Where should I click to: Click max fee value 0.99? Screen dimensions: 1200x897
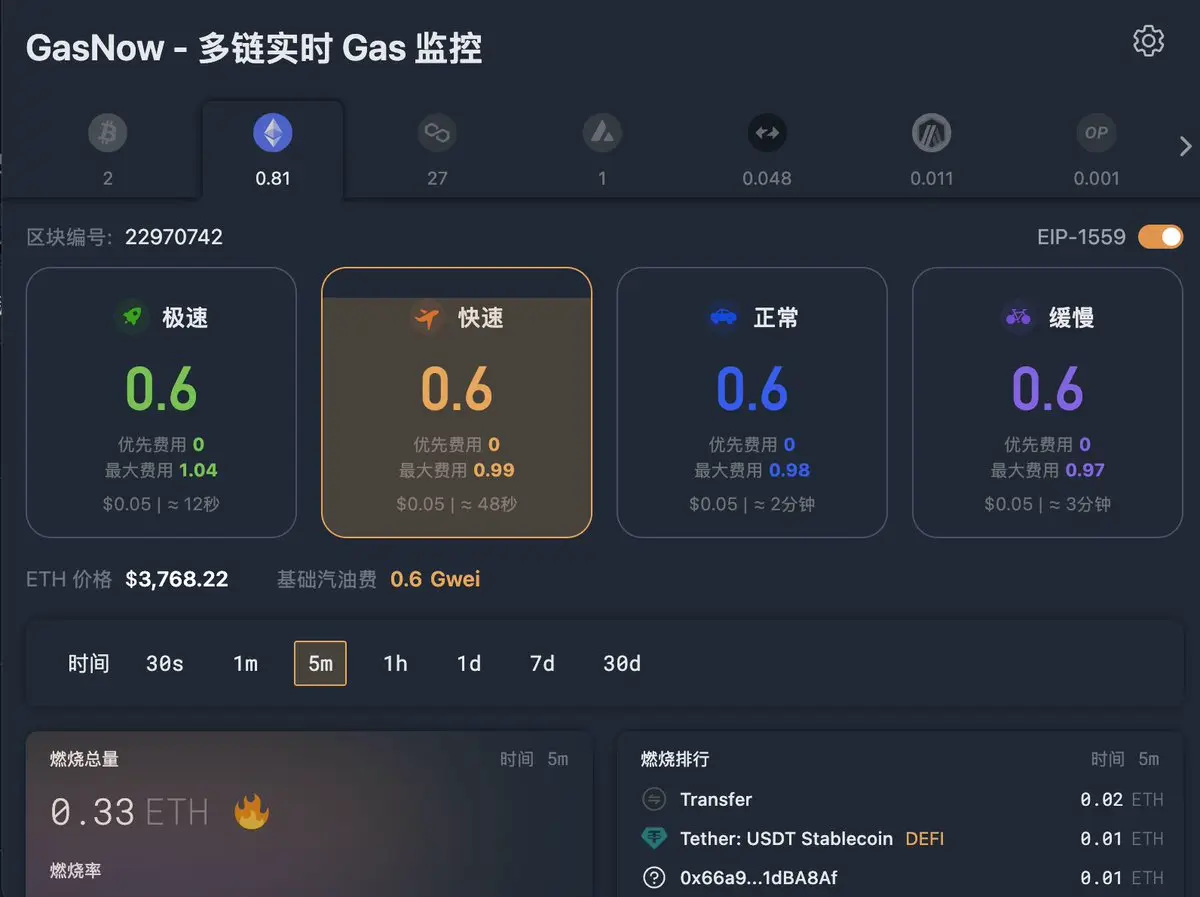[494, 470]
